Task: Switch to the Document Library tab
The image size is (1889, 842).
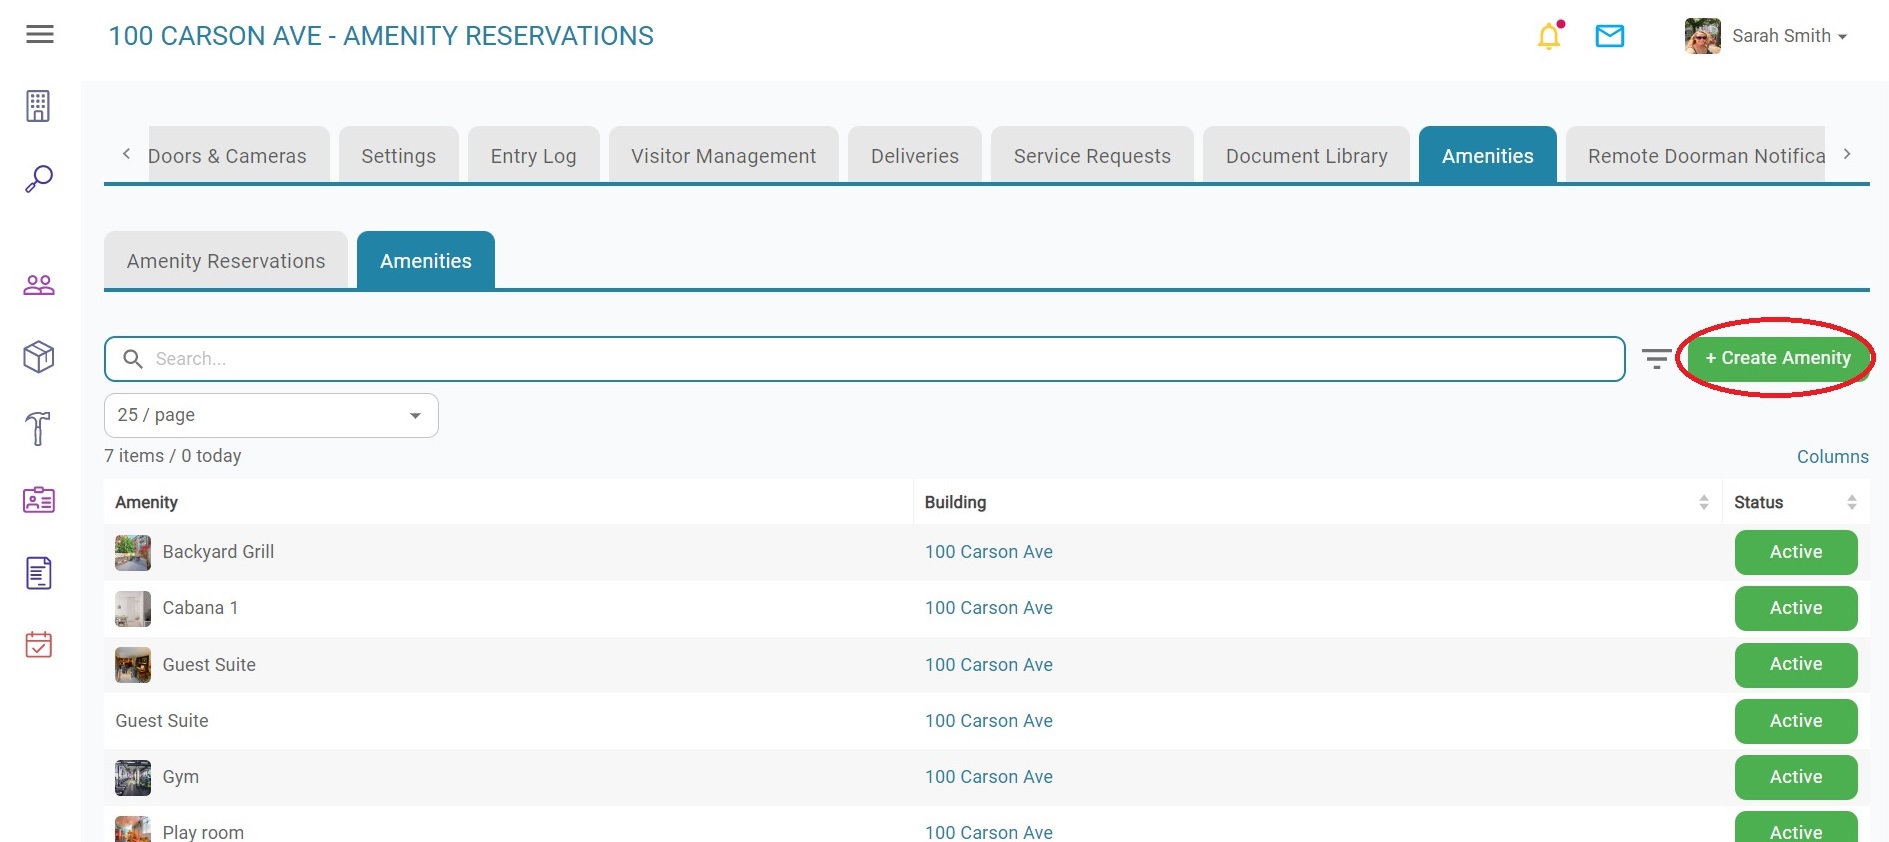Action: [1306, 156]
